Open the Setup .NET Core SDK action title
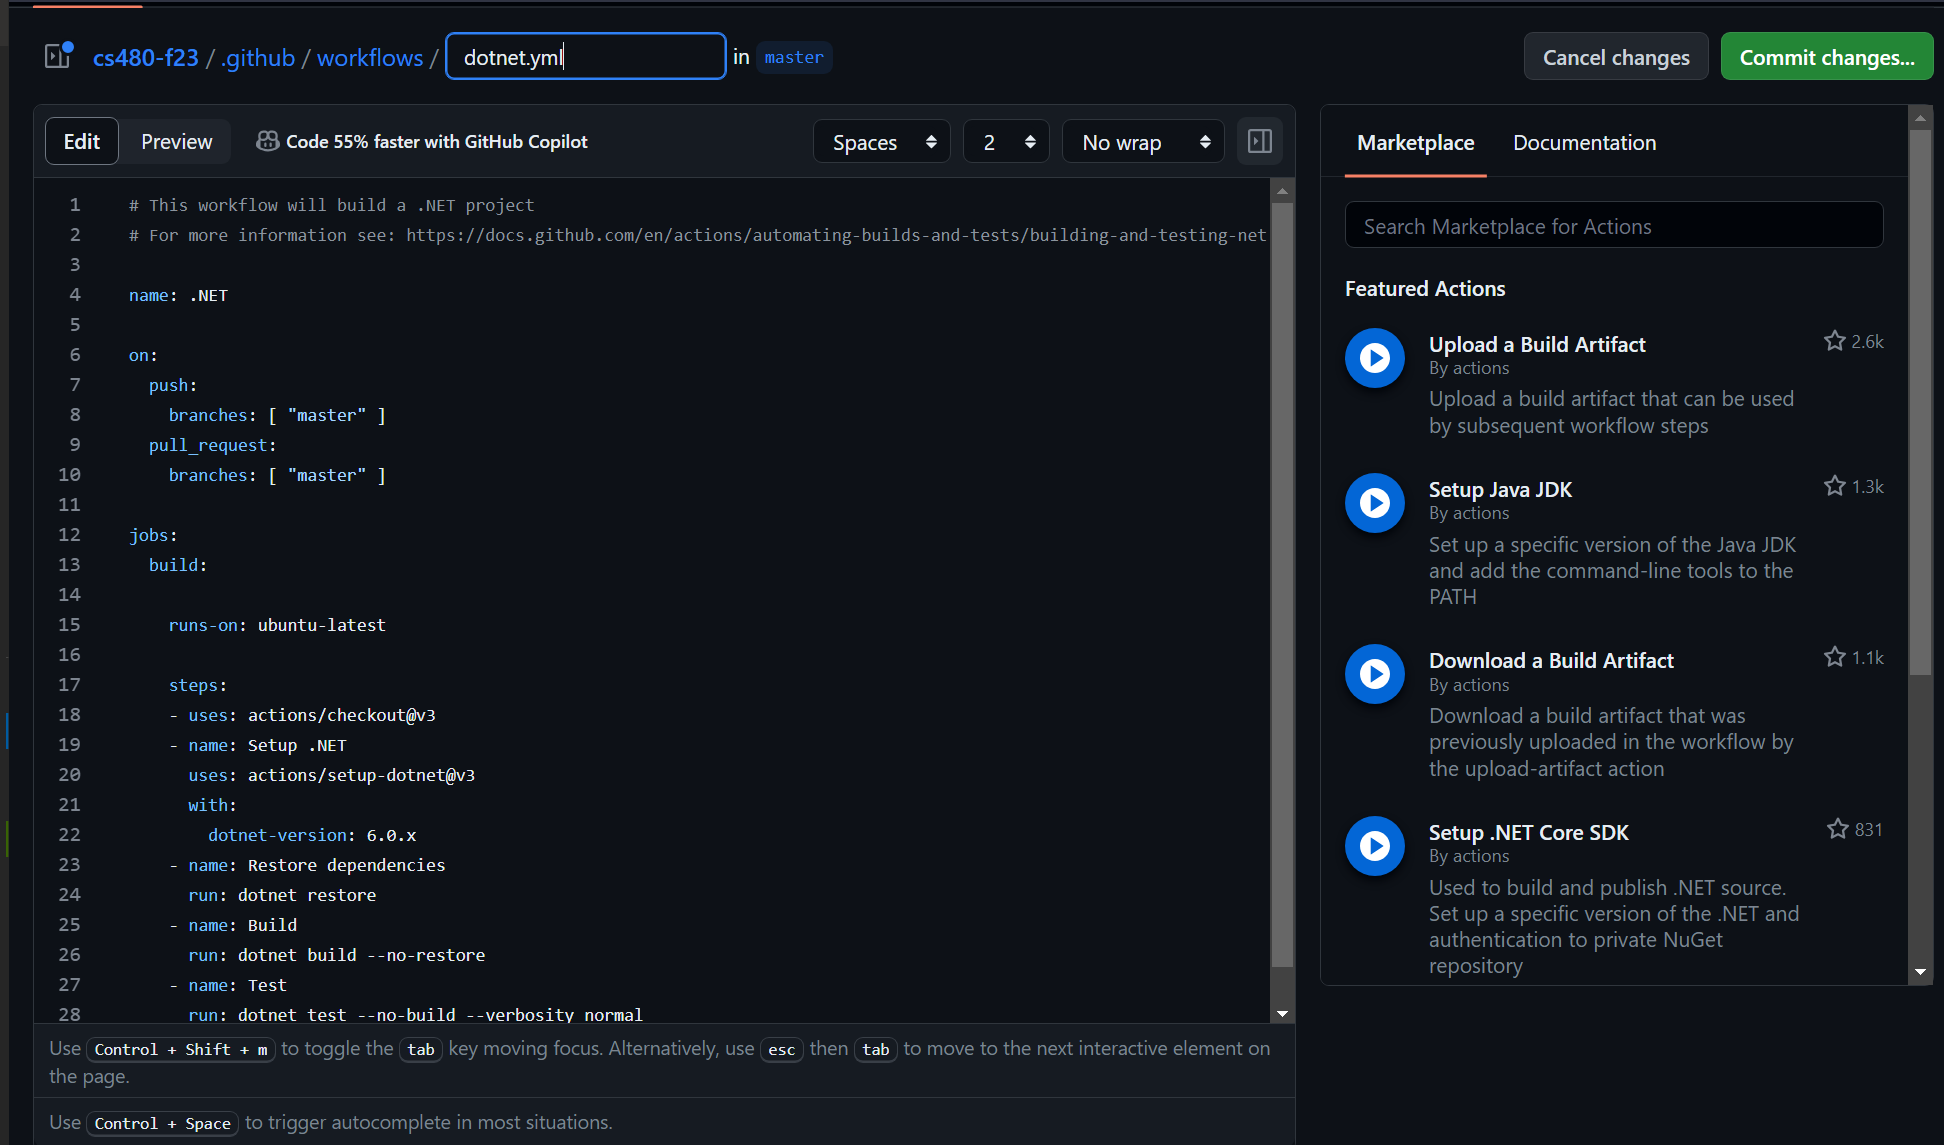 pyautogui.click(x=1529, y=832)
